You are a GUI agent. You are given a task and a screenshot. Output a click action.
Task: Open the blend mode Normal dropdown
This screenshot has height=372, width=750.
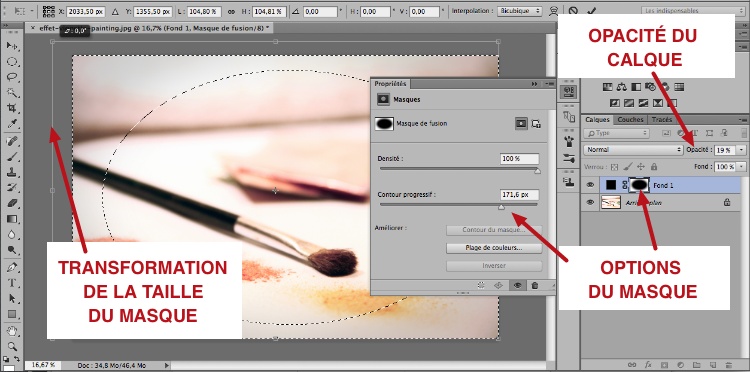point(633,150)
